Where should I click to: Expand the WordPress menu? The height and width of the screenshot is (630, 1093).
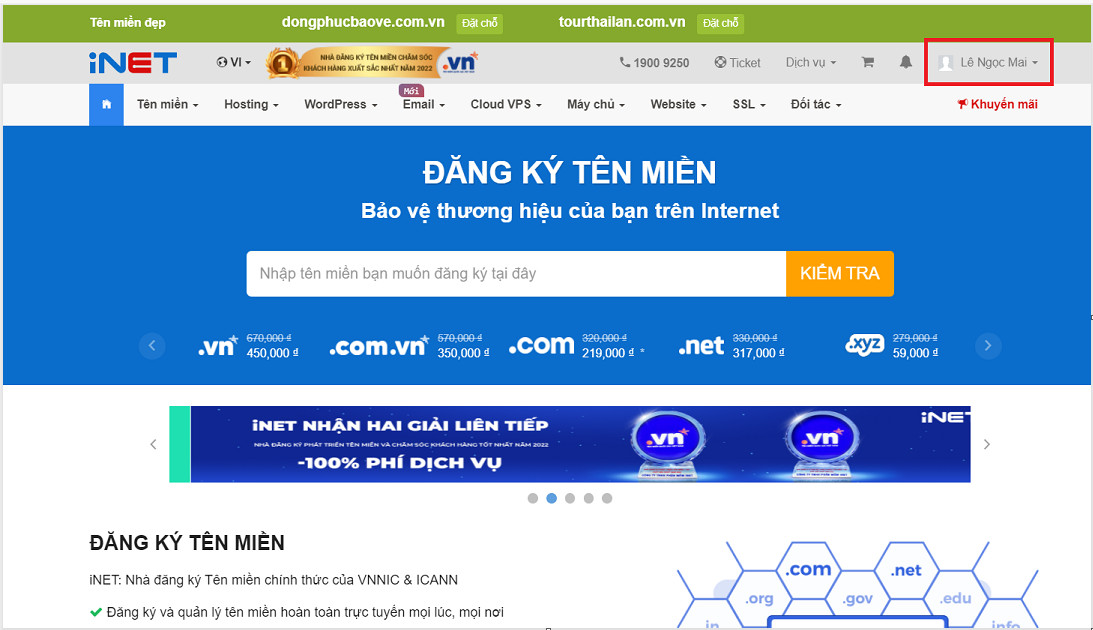click(341, 105)
